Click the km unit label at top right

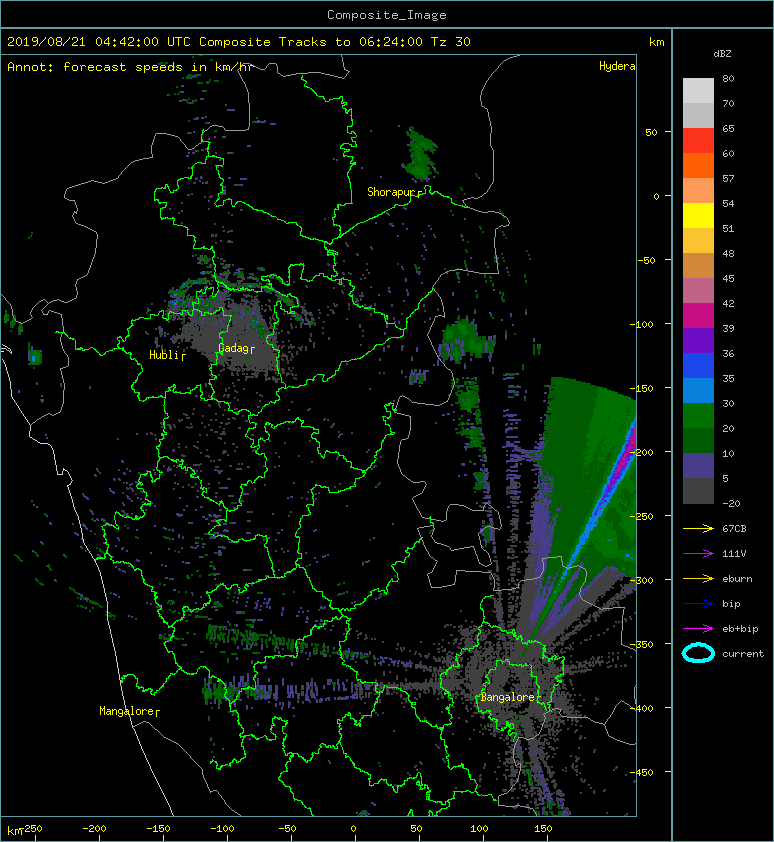(x=656, y=42)
